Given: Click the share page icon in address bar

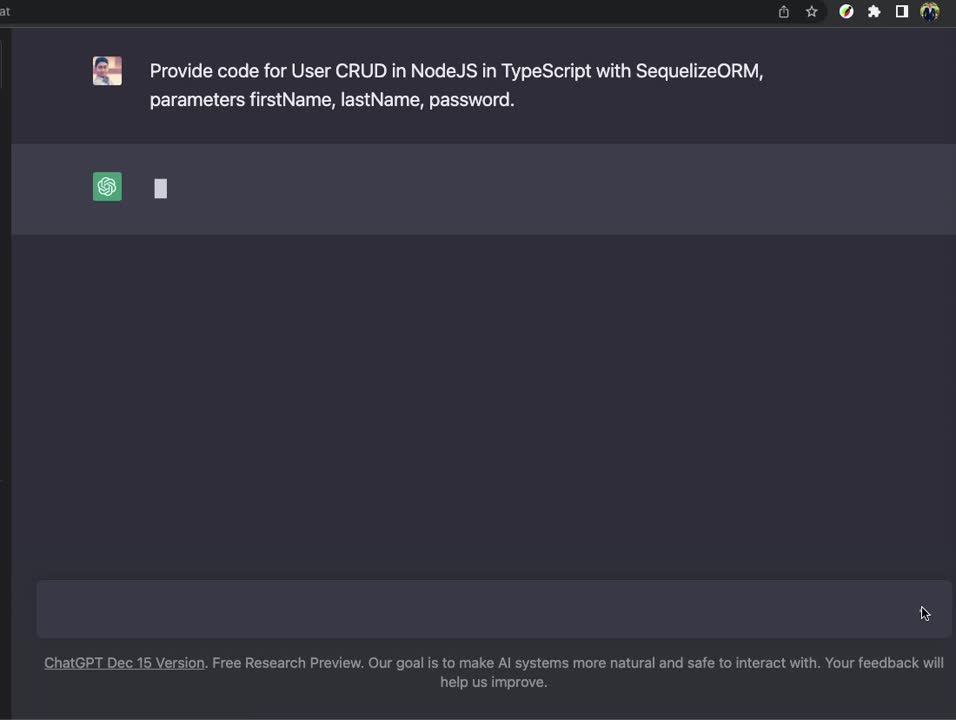Looking at the screenshot, I should point(783,12).
